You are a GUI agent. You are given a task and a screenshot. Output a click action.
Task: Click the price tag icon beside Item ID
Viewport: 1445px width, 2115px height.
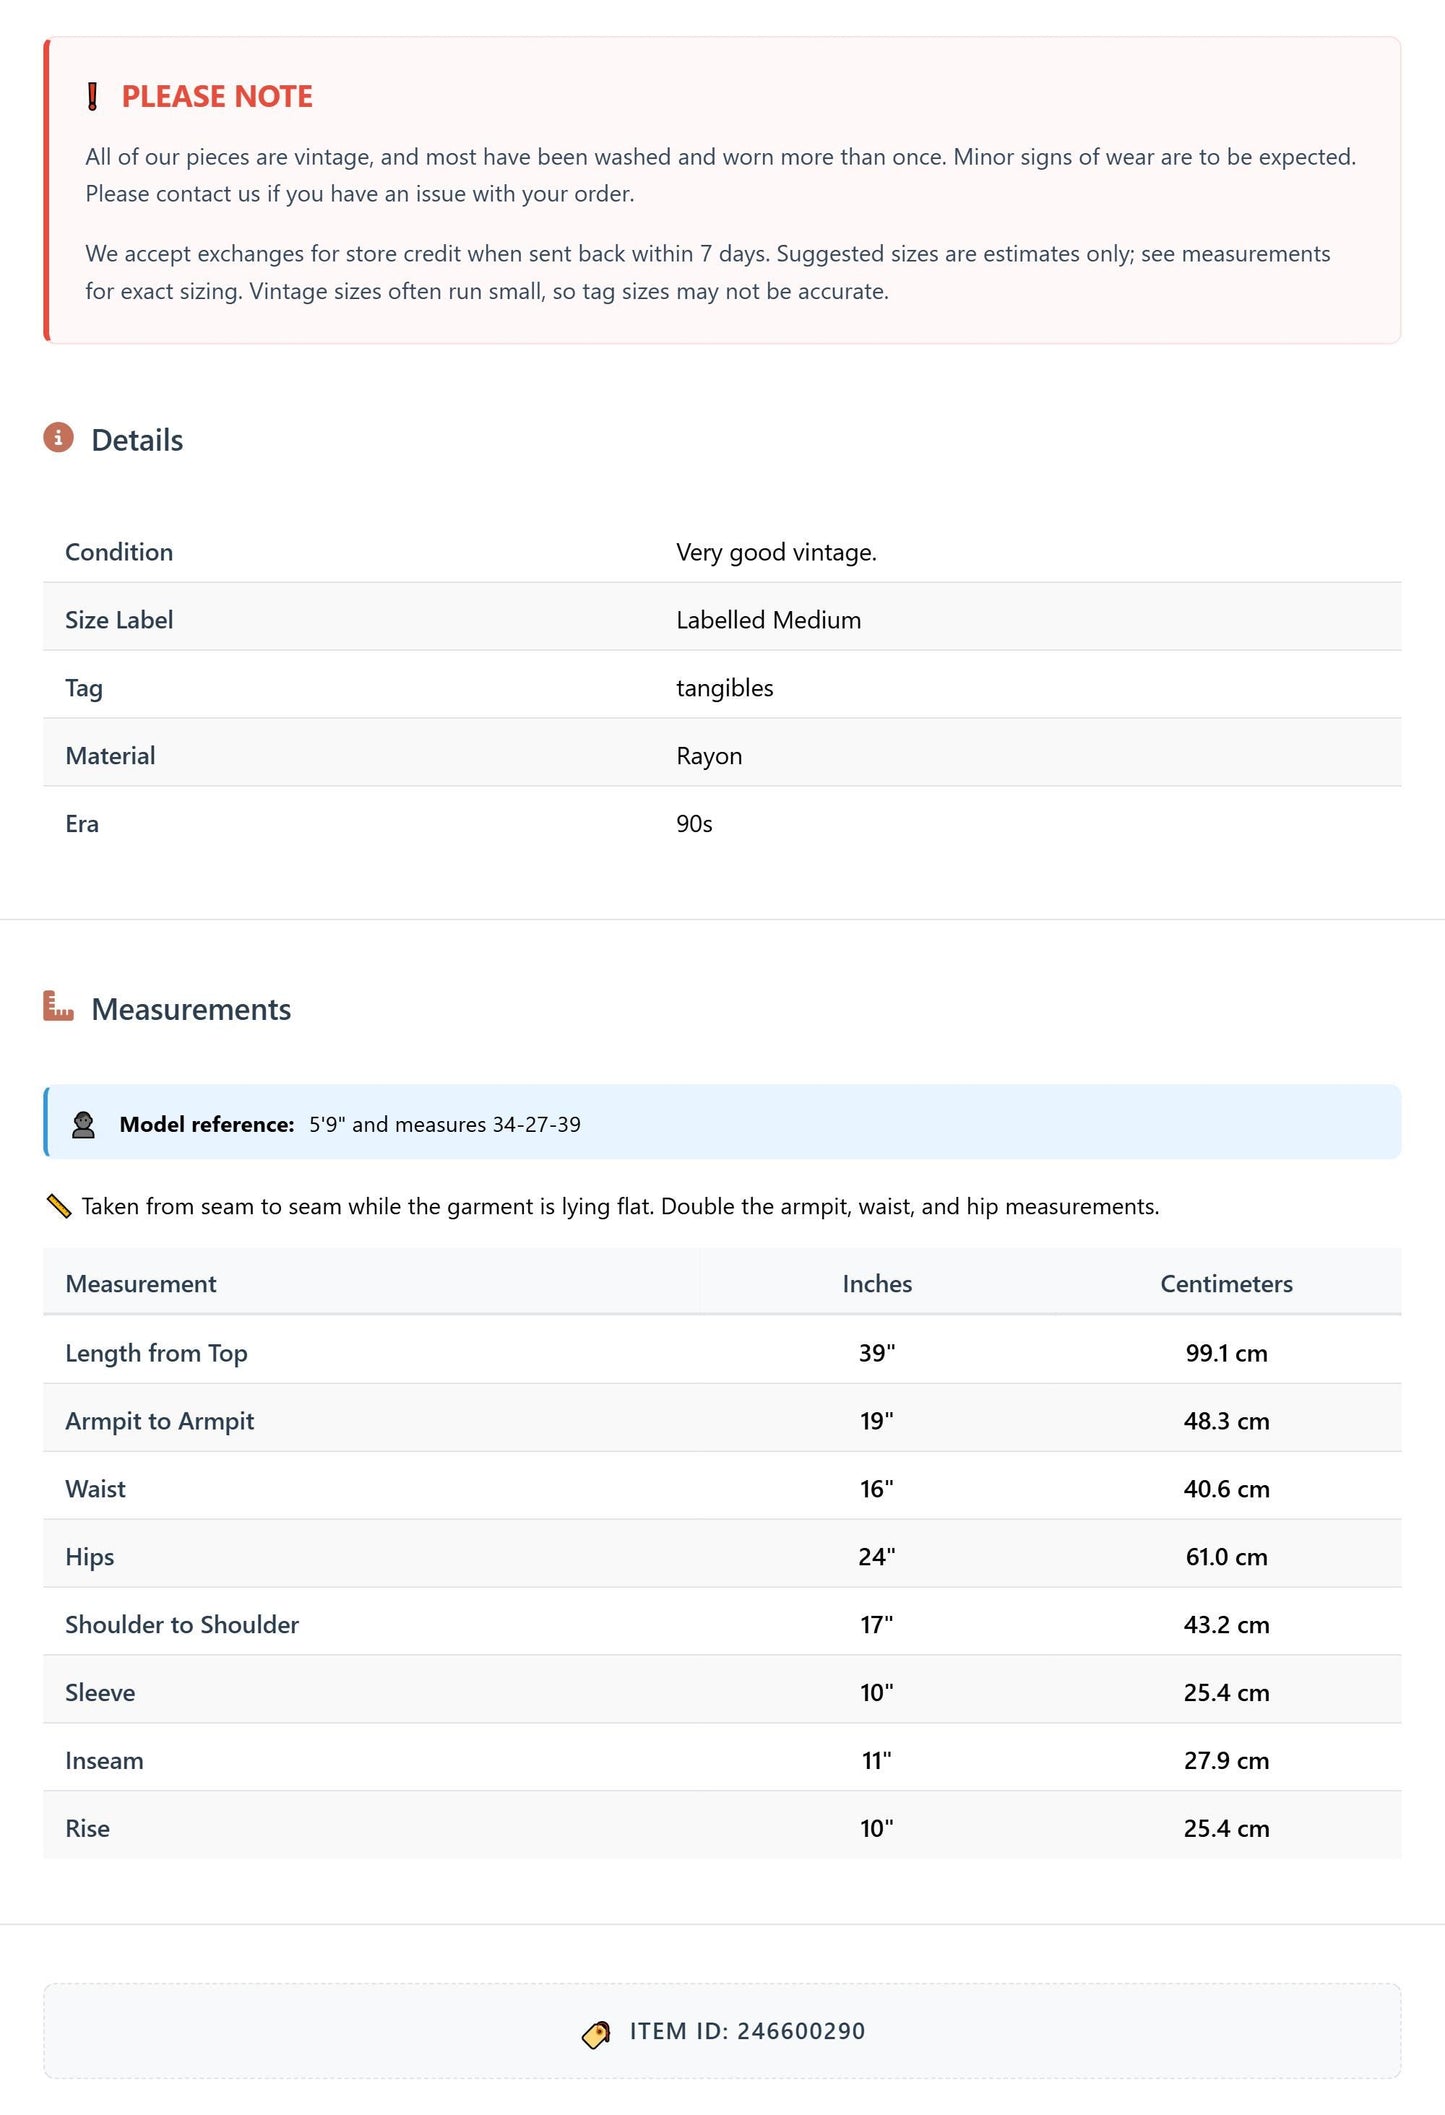coord(596,2034)
